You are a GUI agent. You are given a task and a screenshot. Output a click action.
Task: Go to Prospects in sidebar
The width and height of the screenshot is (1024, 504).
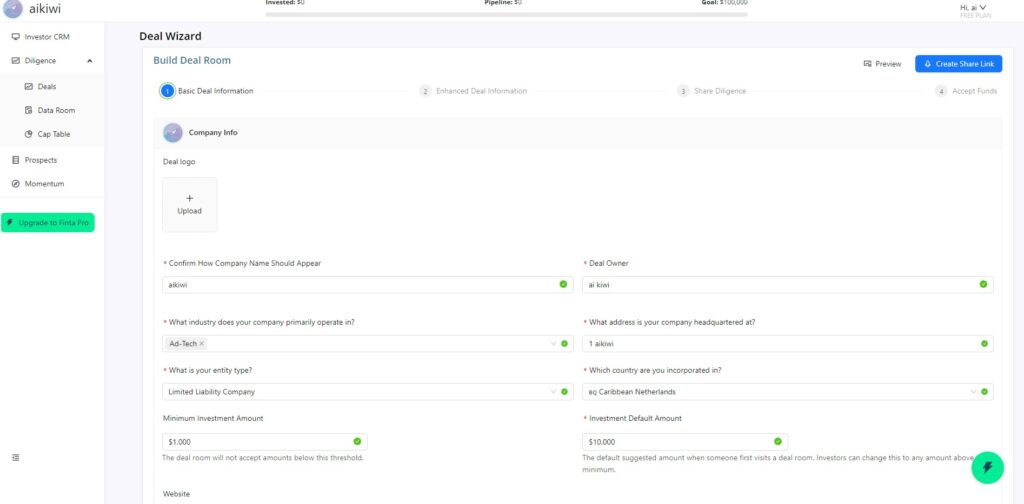(x=41, y=160)
